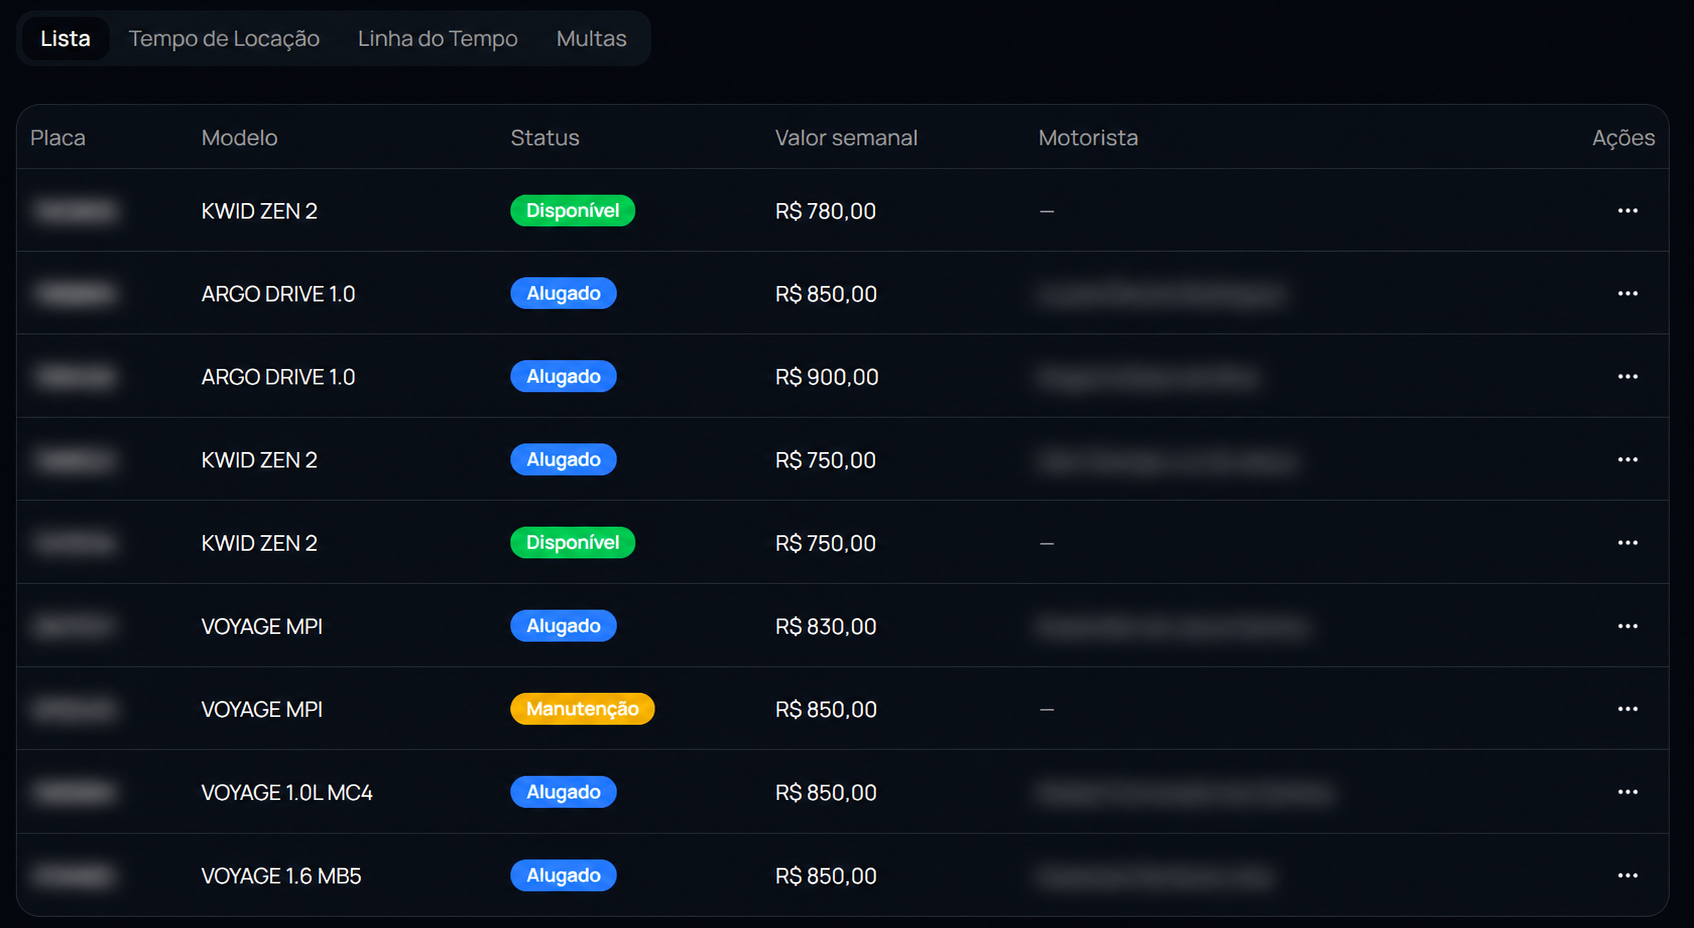Click the Valor semanal column header

[846, 138]
